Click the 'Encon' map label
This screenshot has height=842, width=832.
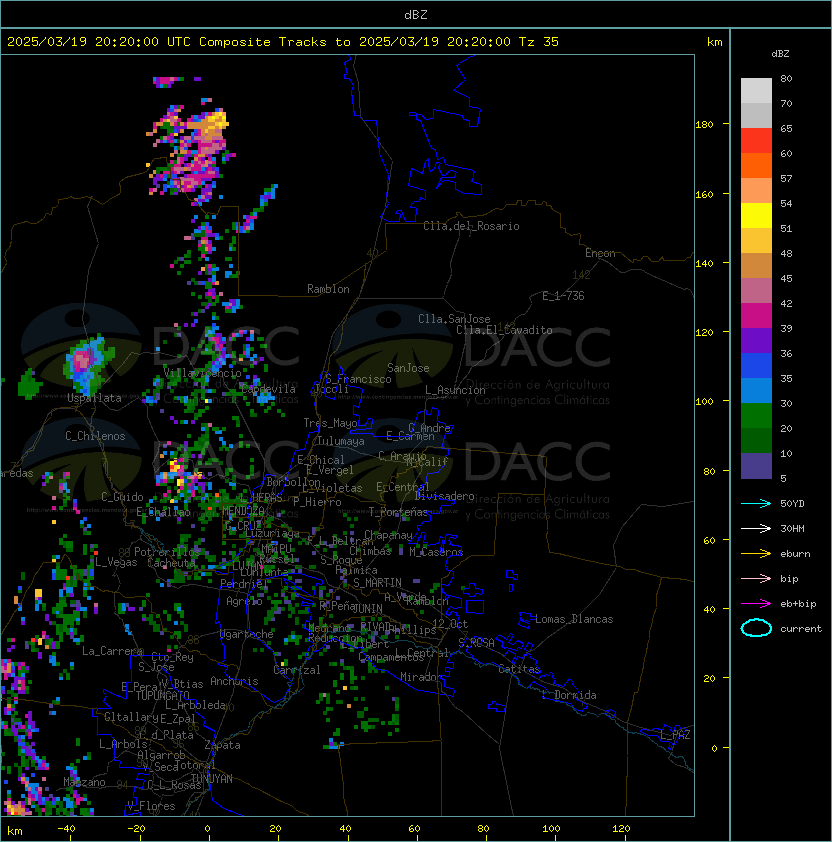click(600, 253)
